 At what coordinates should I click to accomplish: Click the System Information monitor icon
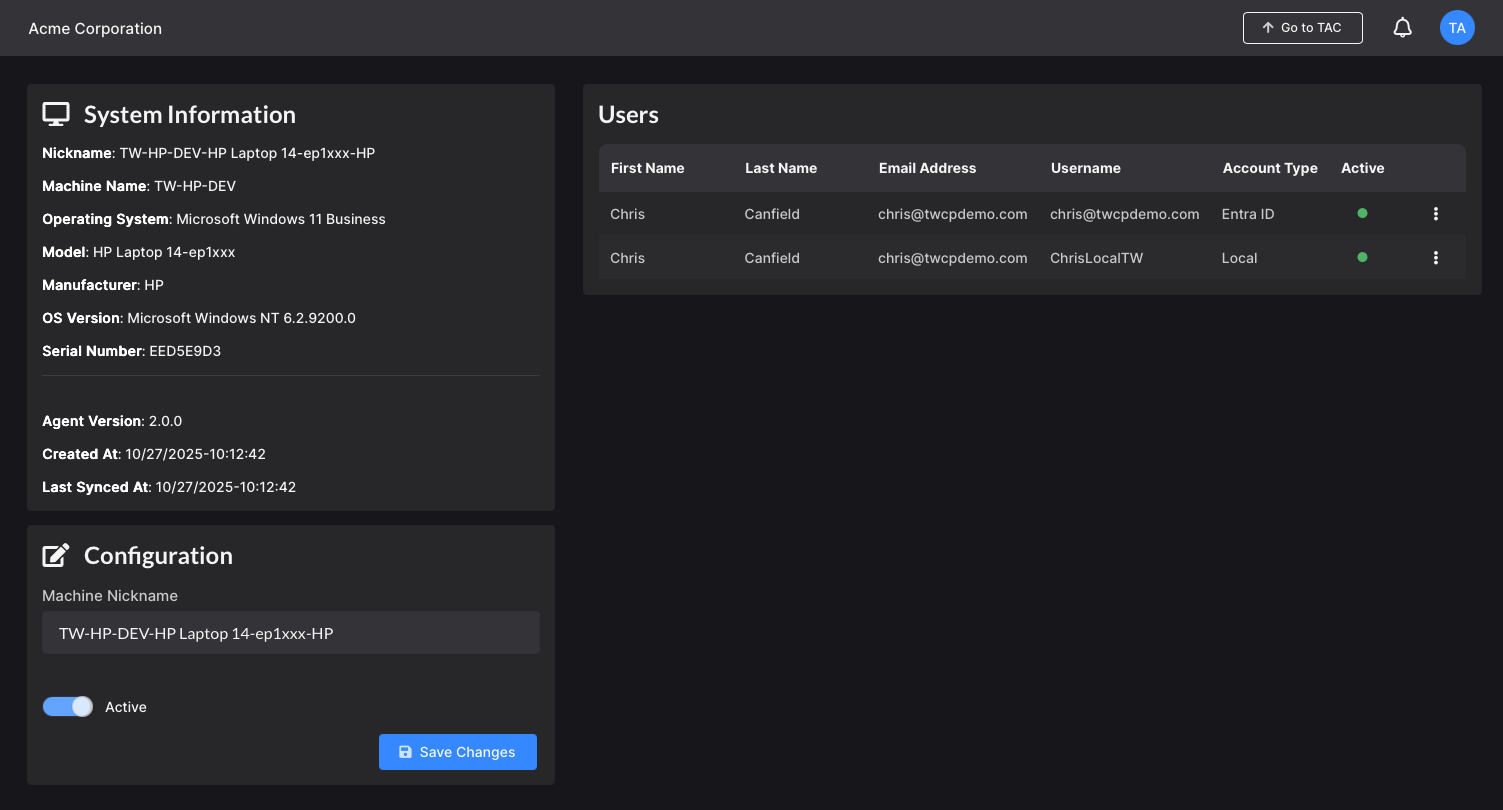click(x=56, y=115)
